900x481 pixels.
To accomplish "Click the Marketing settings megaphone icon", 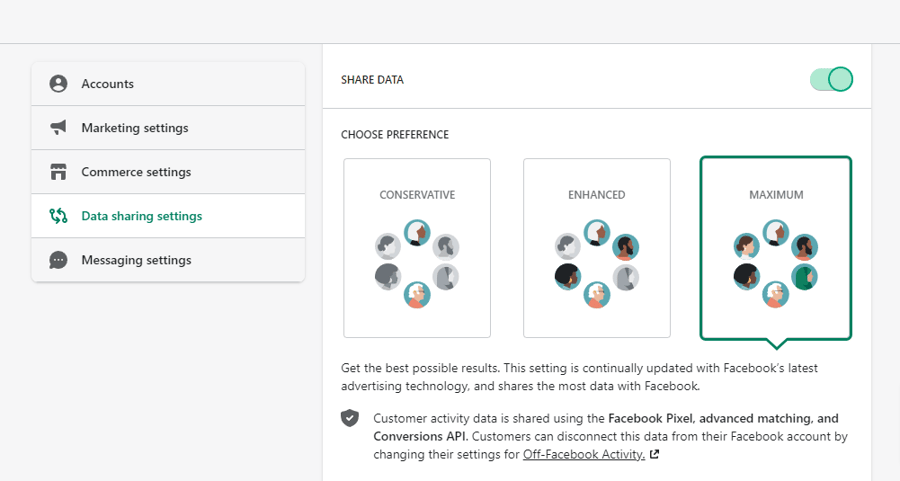I will pos(59,128).
